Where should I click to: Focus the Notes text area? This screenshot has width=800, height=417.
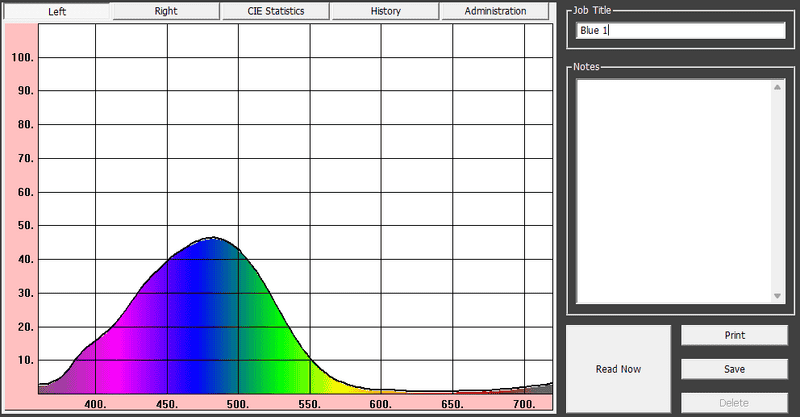672,190
